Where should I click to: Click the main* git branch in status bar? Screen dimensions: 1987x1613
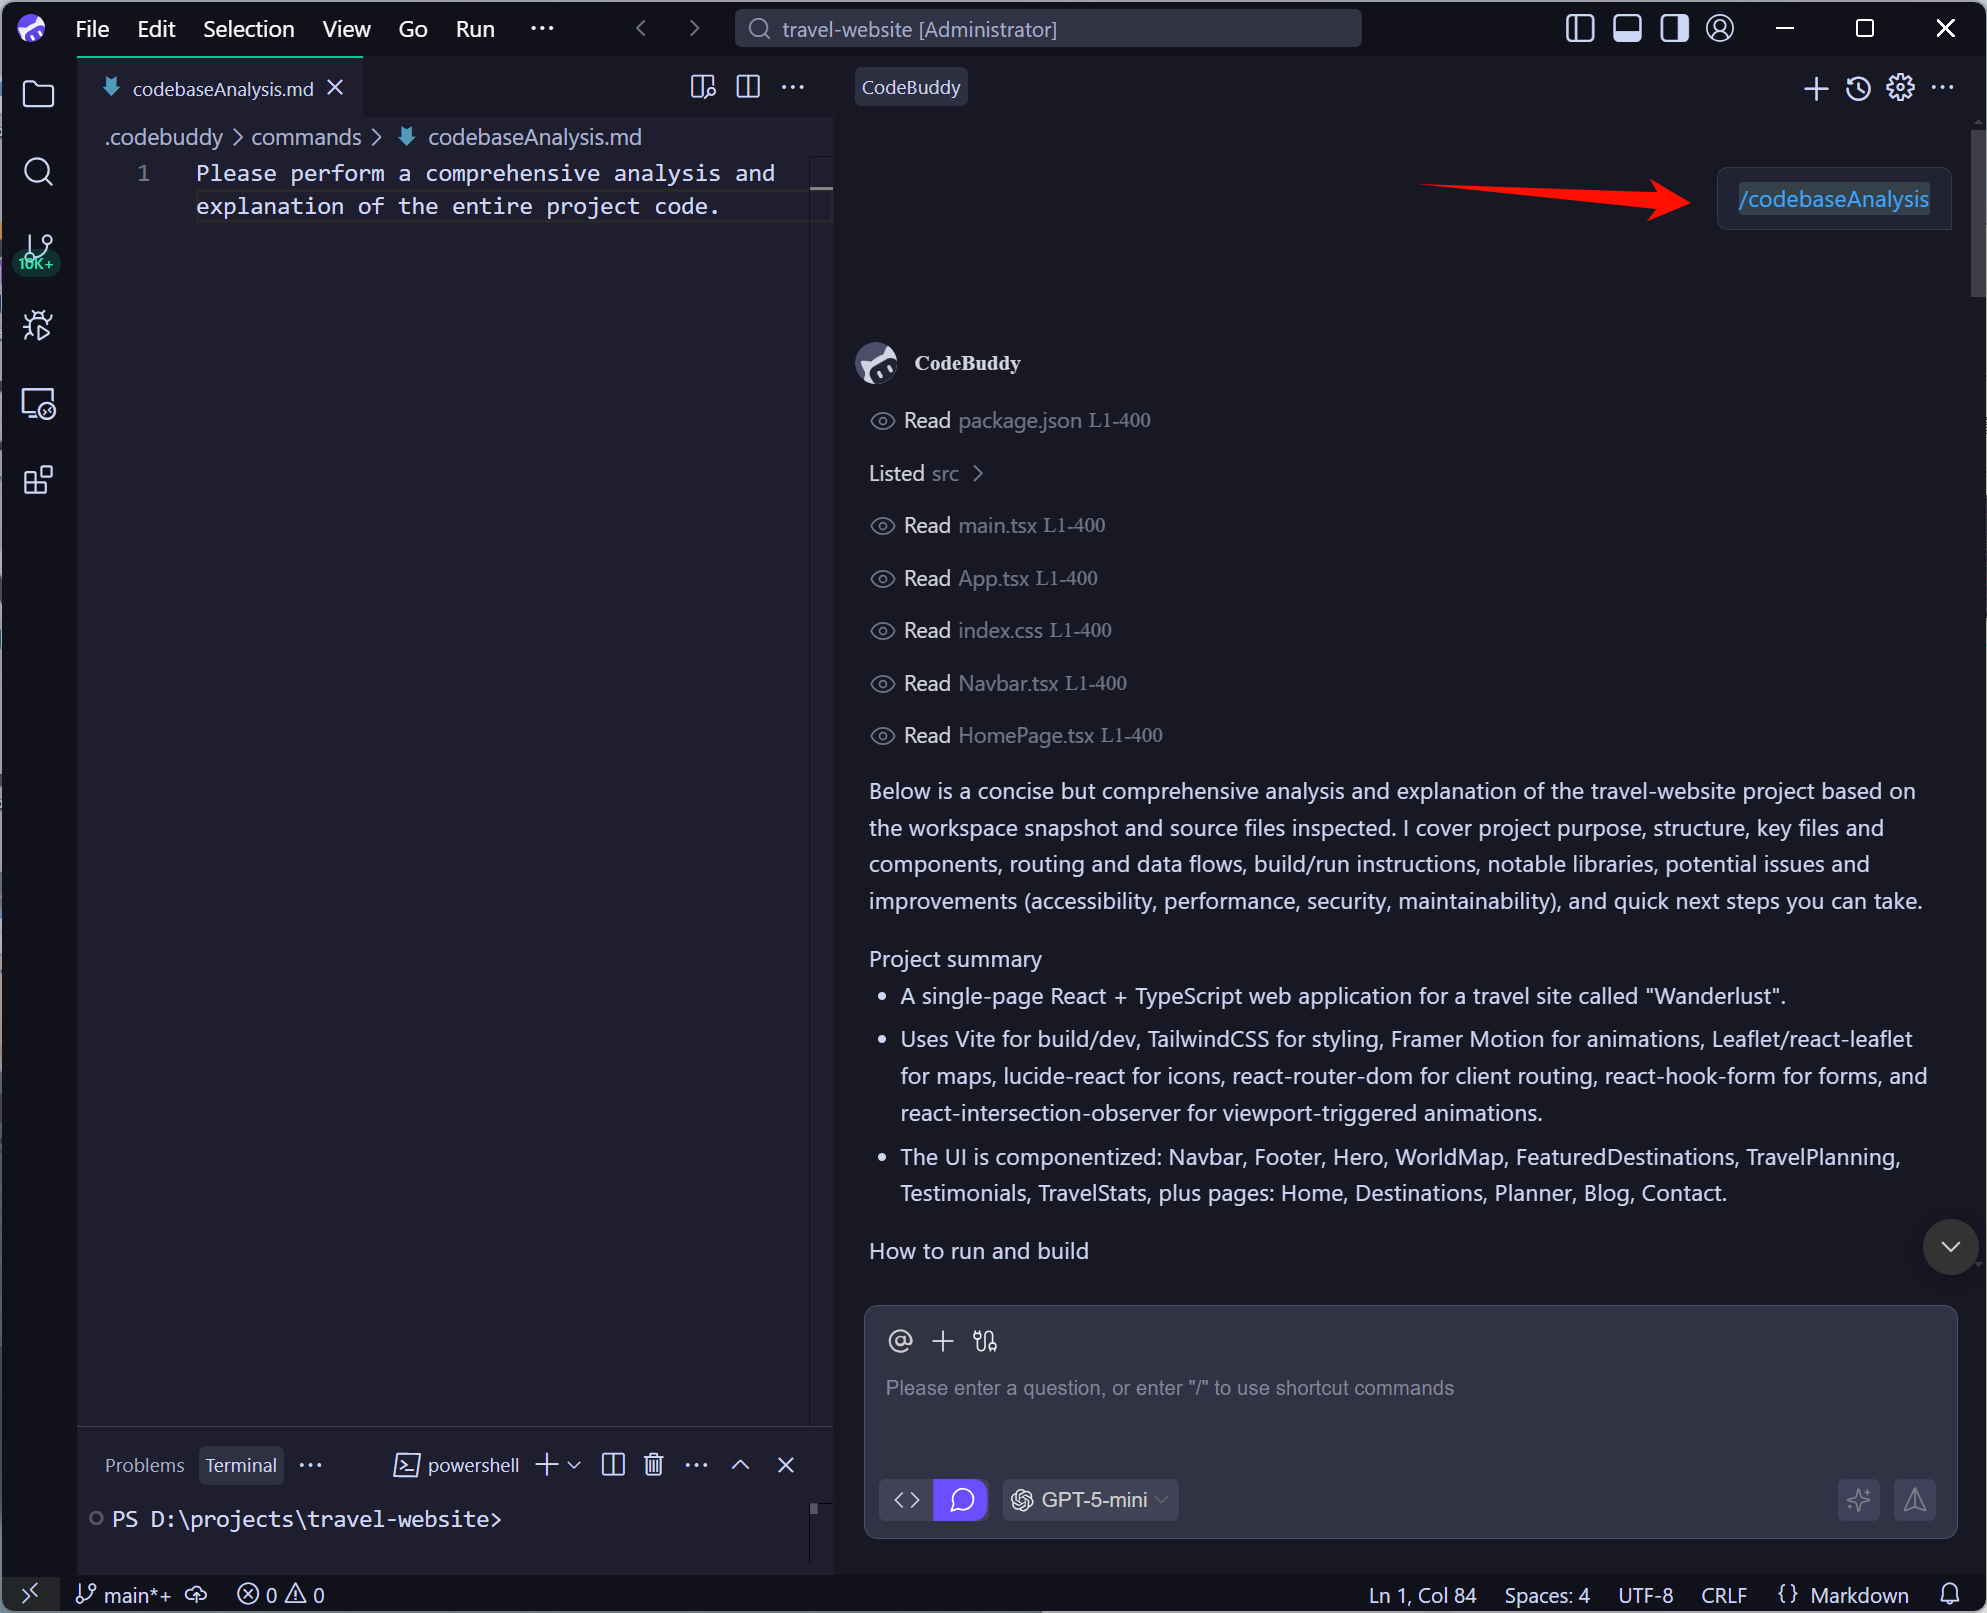pos(125,1595)
